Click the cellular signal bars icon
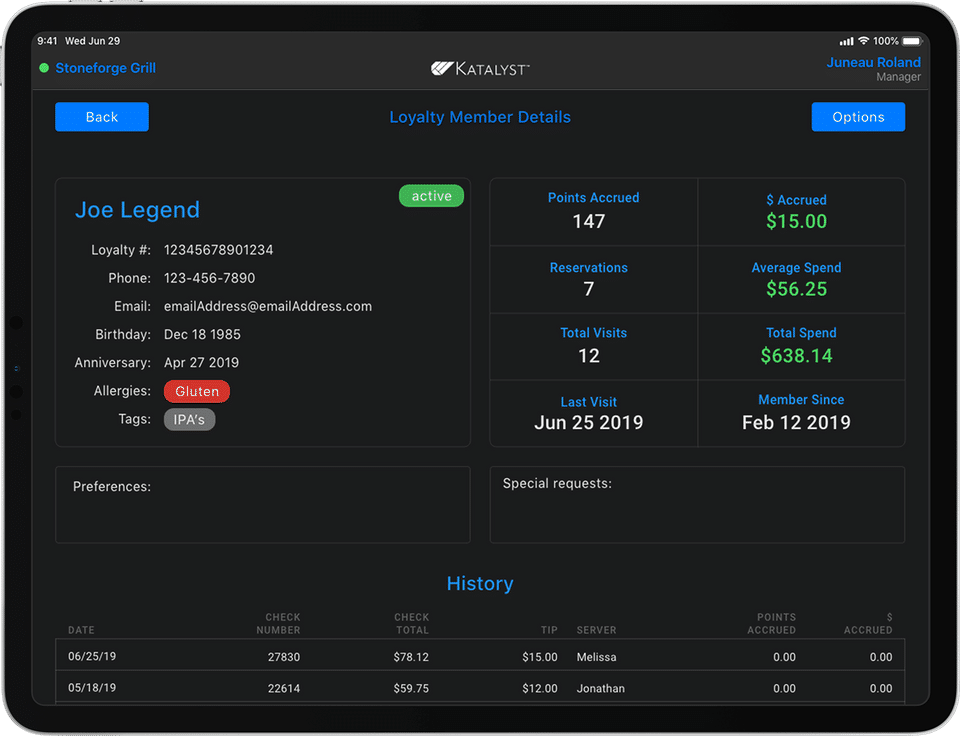960x736 pixels. (847, 41)
